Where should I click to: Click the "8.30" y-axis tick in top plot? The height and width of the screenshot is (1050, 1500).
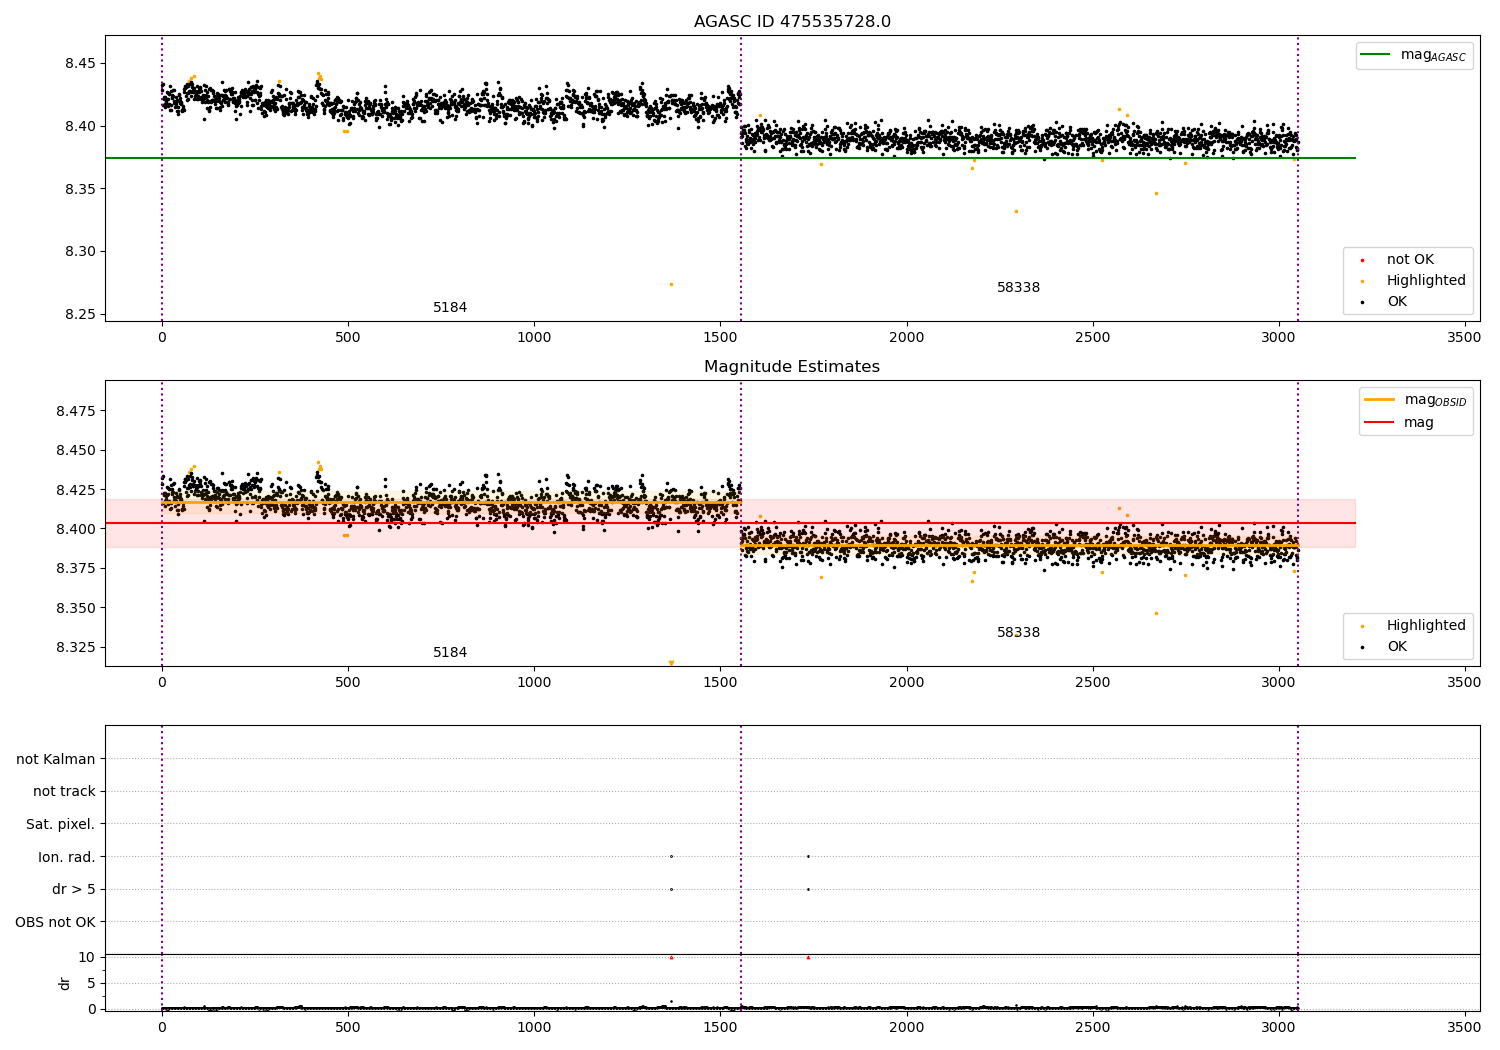pyautogui.click(x=80, y=252)
